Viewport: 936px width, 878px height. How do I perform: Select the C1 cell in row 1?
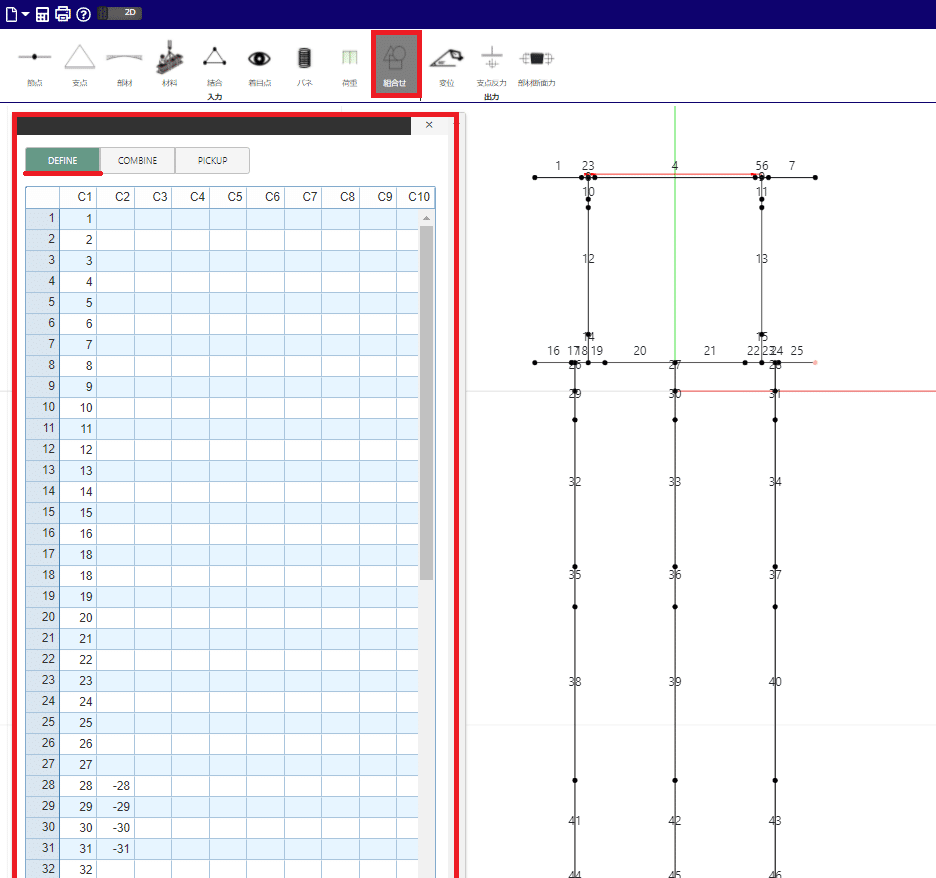(x=78, y=218)
